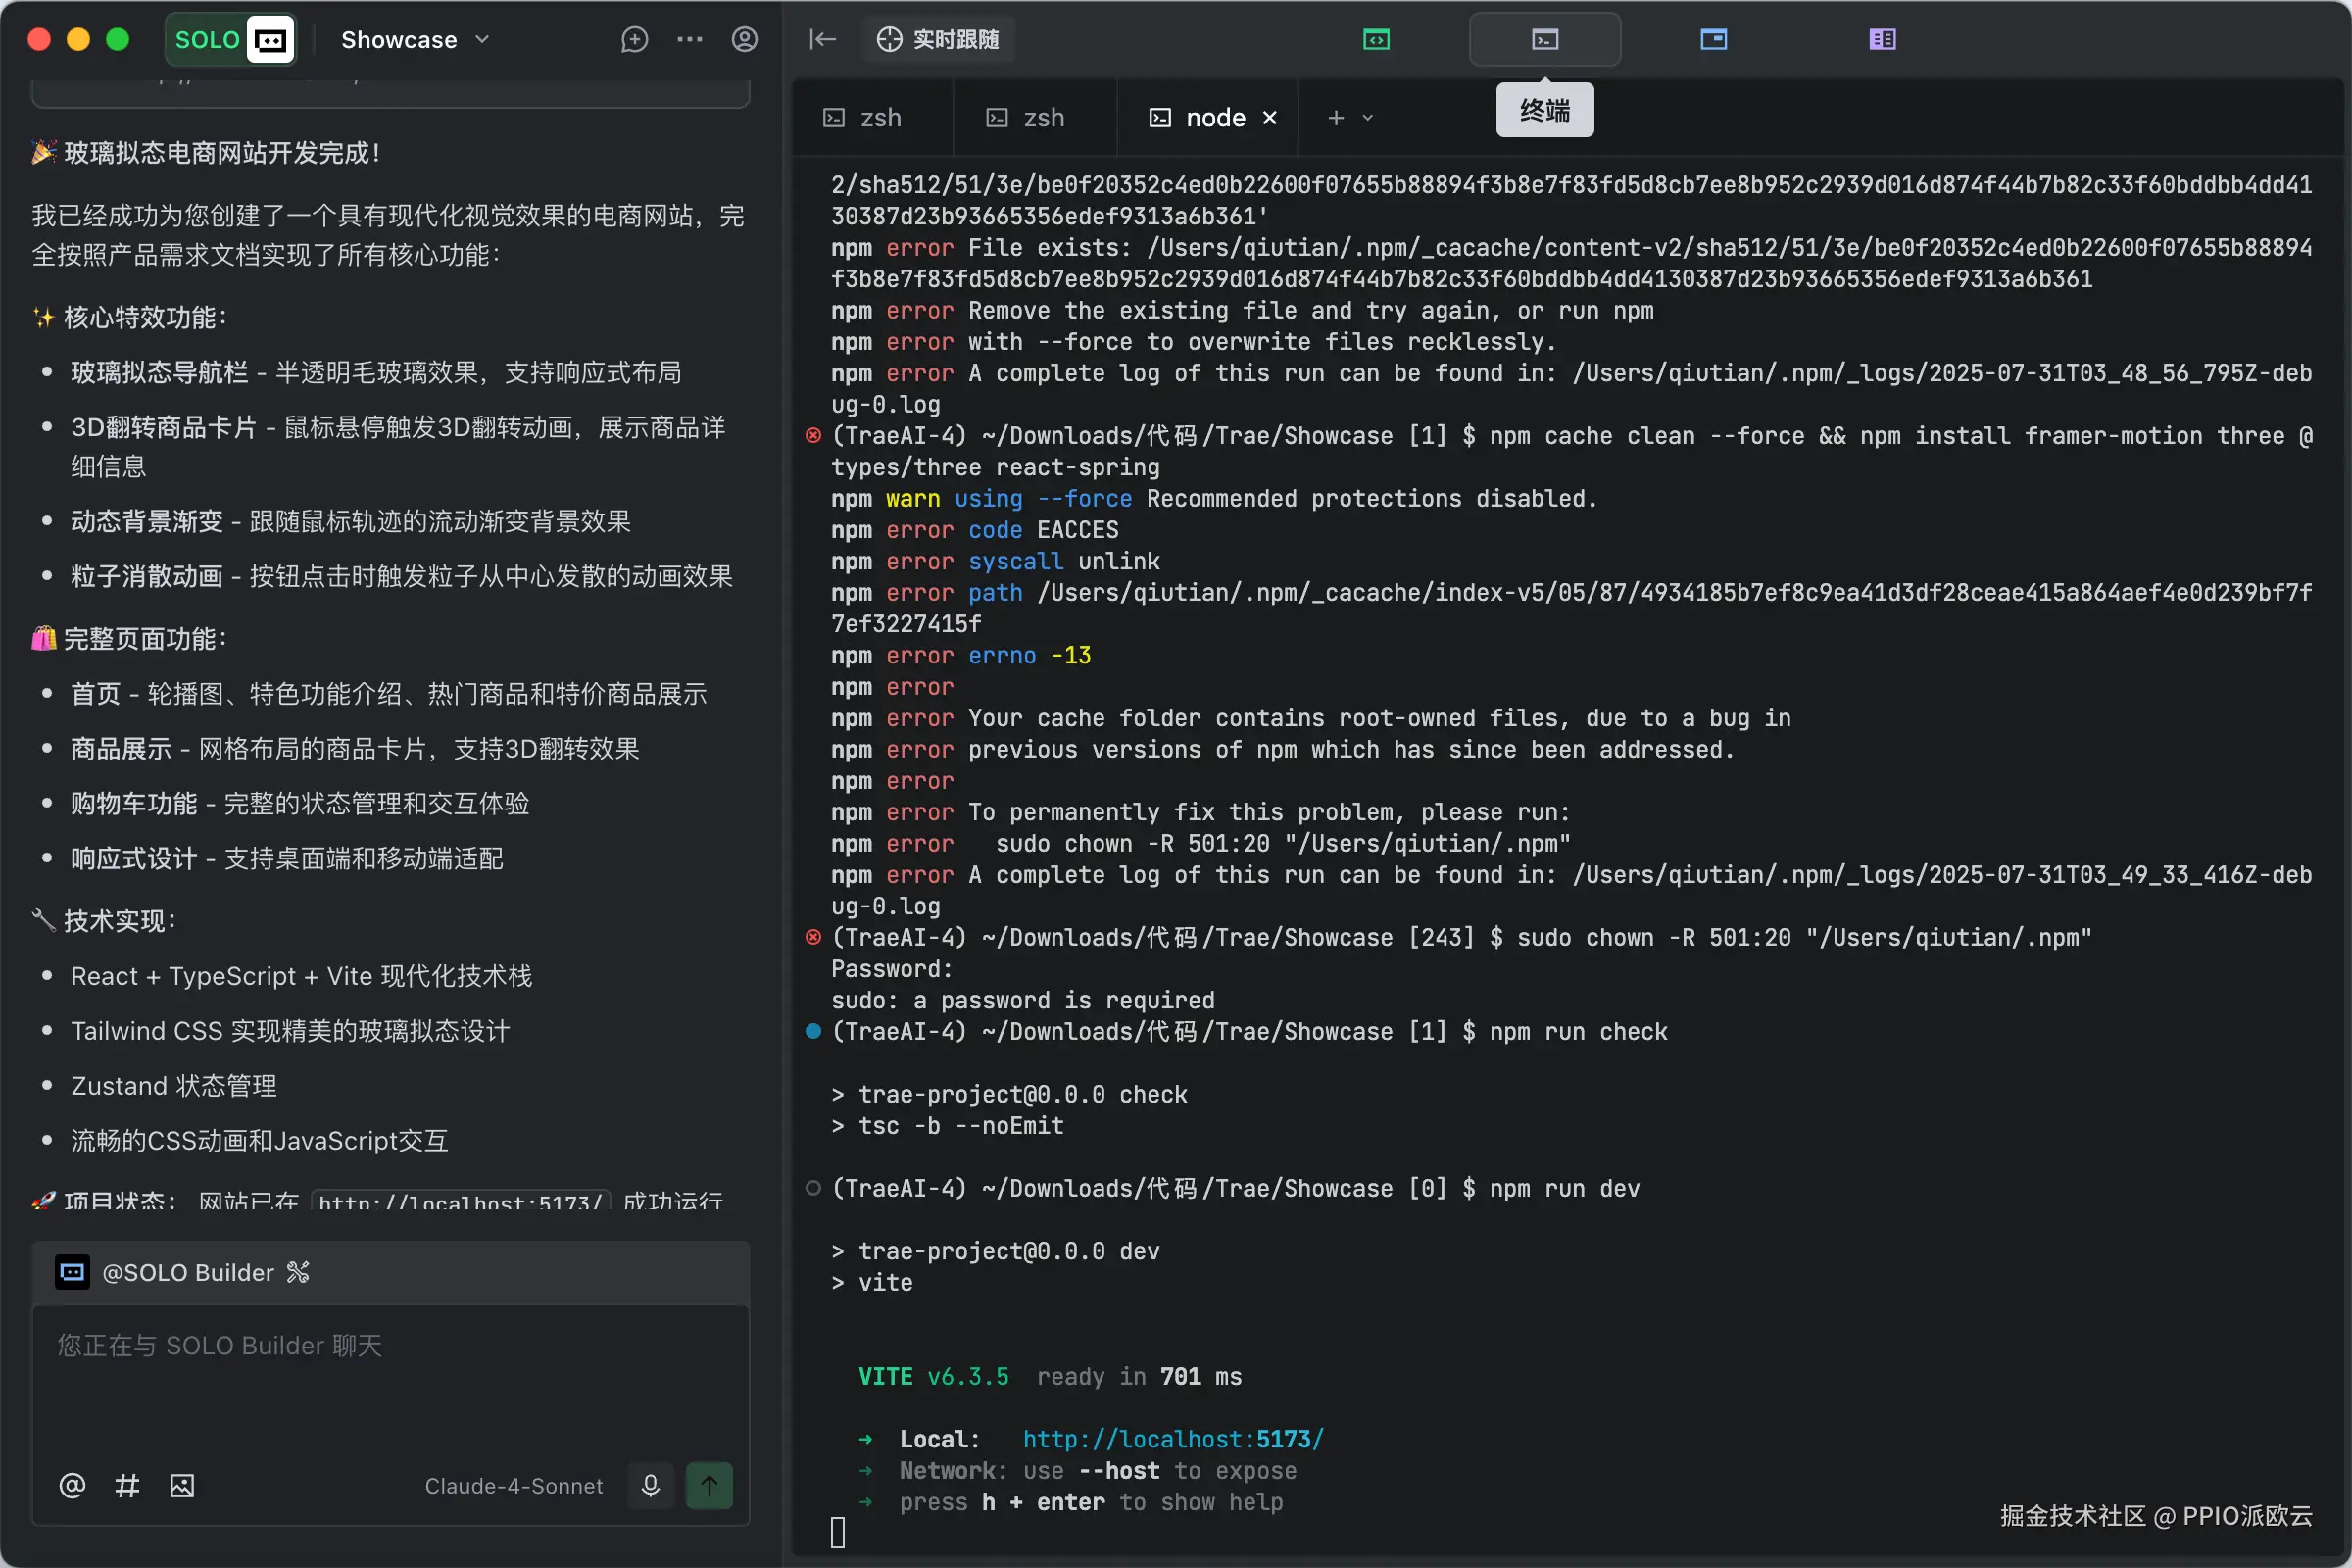This screenshot has width=2352, height=1568.
Task: Click the # context reference icon
Action: click(x=127, y=1485)
